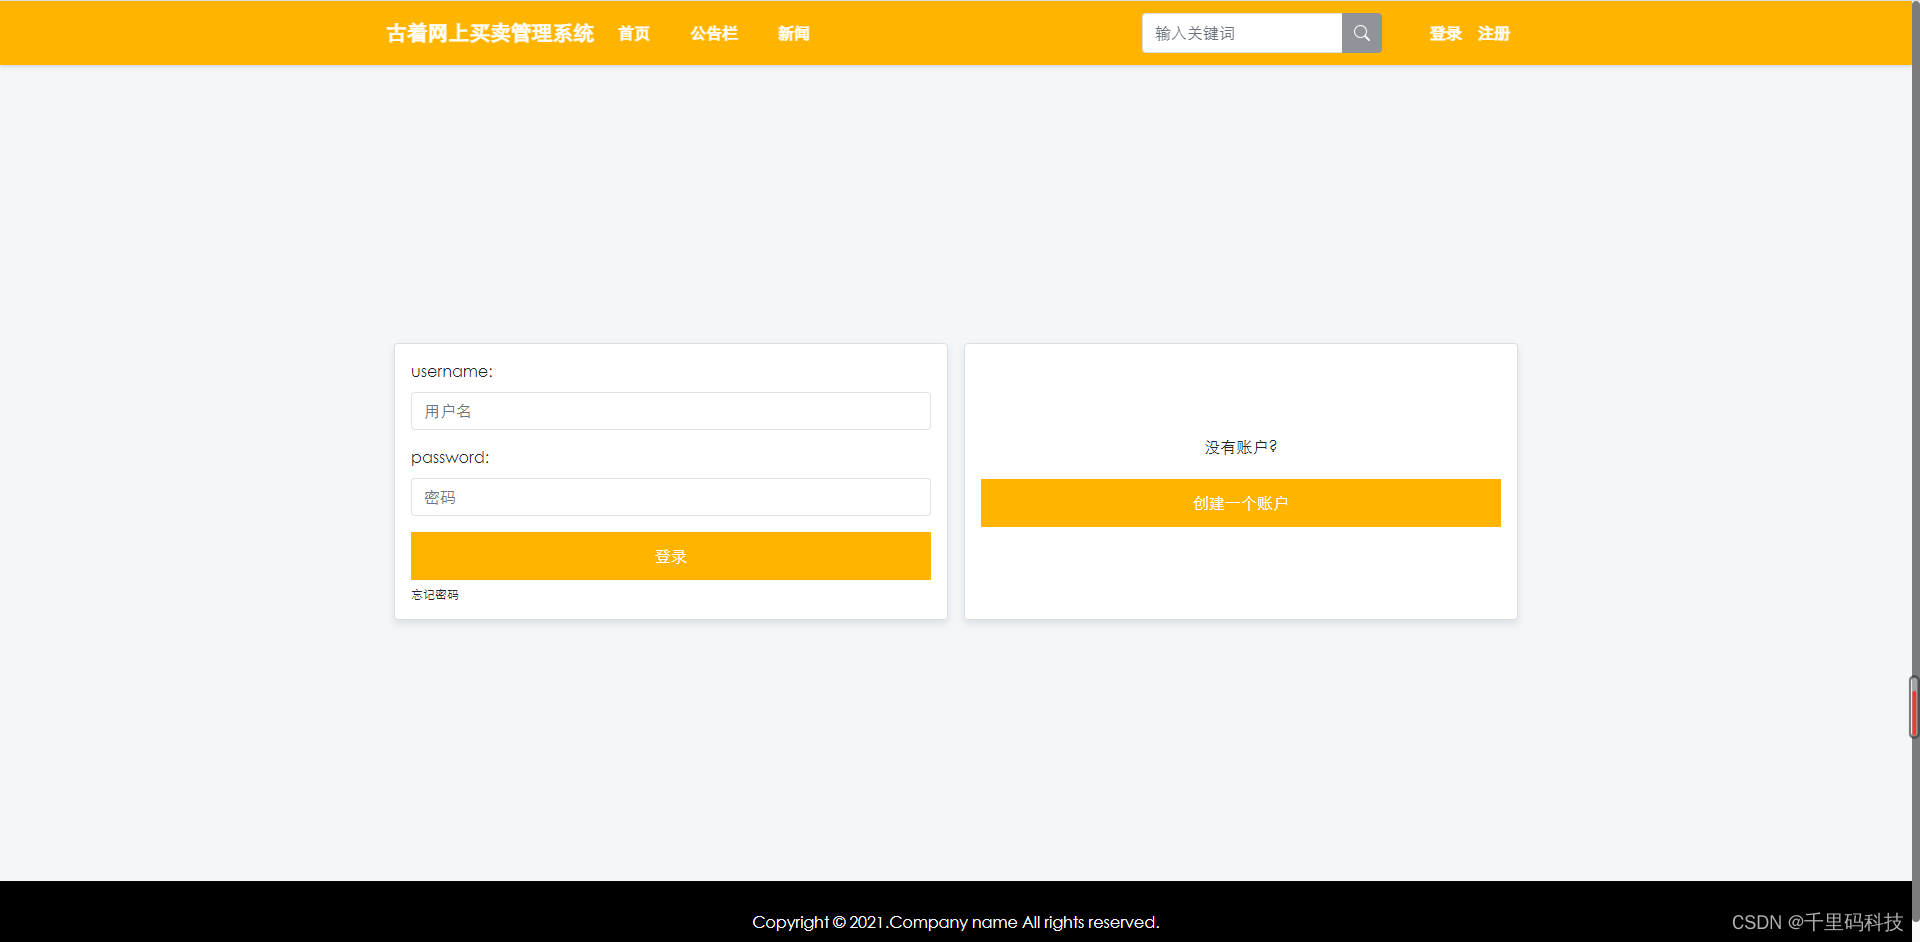Viewport: 1920px width, 942px height.
Task: Click the password: label
Action: tap(450, 457)
